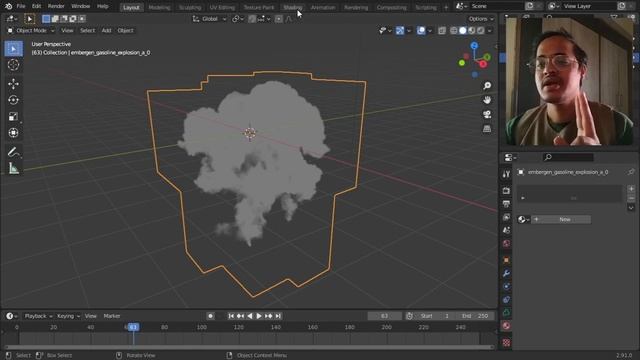Toggle camera view icon in viewport
The height and width of the screenshot is (360, 640).
[487, 114]
